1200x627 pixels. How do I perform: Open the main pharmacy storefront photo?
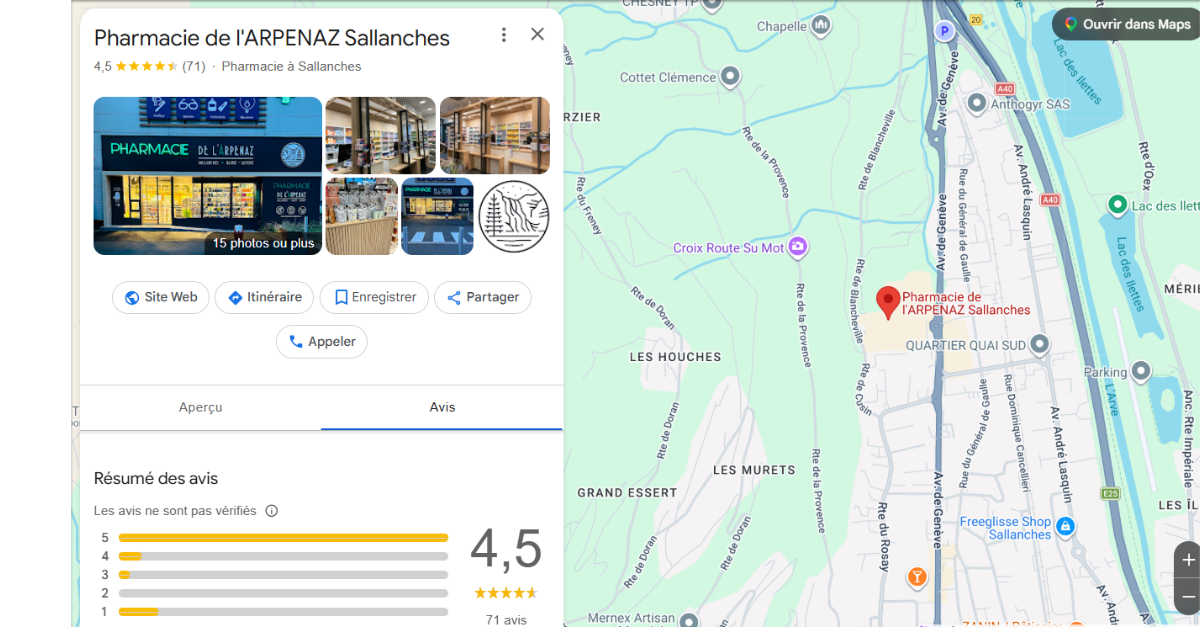[x=207, y=176]
